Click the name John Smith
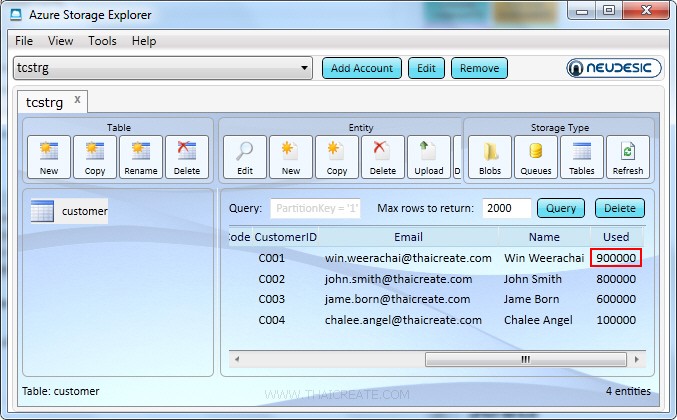The width and height of the screenshot is (677, 420). 533,279
